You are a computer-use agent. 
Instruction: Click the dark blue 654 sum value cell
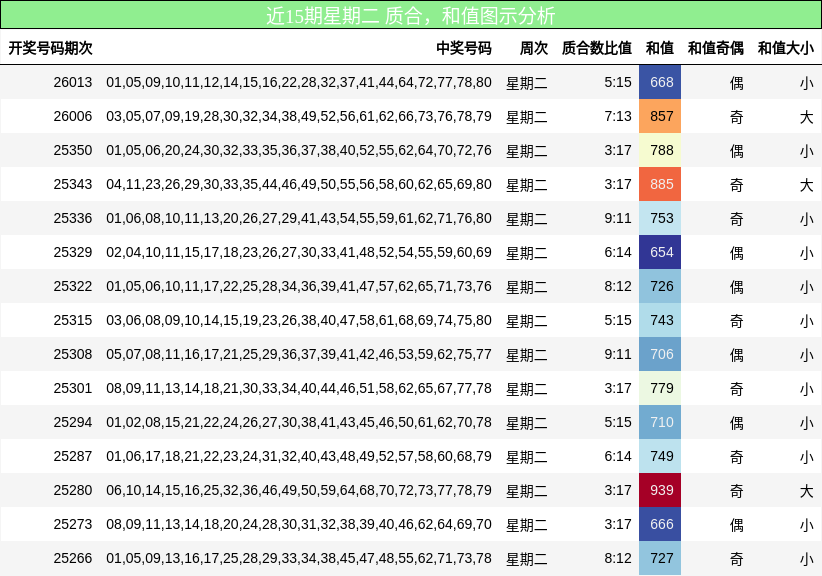point(660,253)
